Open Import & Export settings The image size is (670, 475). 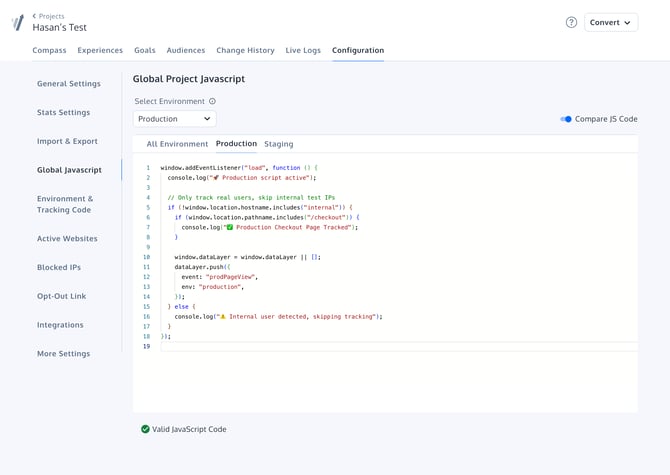[x=67, y=141]
